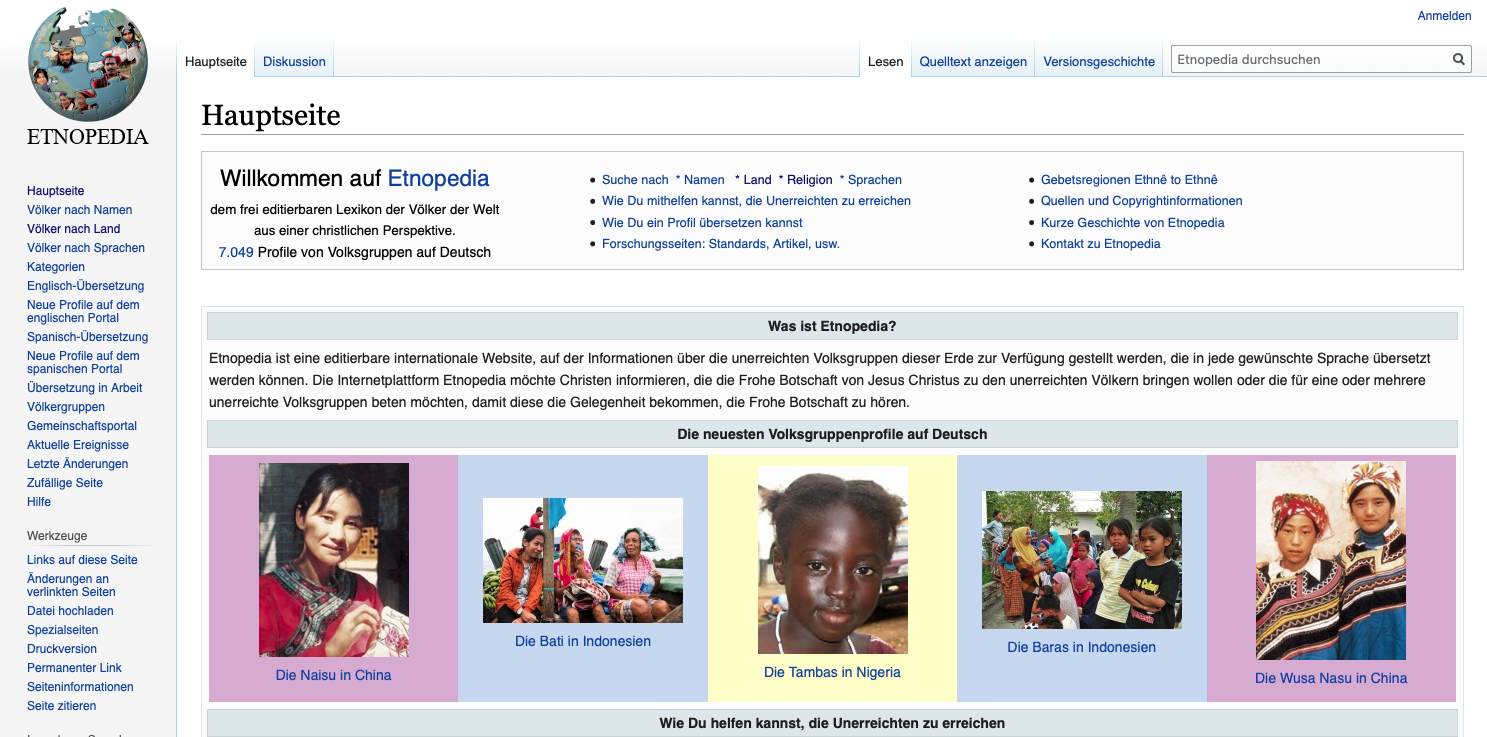View Letzte Änderungen in the sidebar

[x=77, y=464]
